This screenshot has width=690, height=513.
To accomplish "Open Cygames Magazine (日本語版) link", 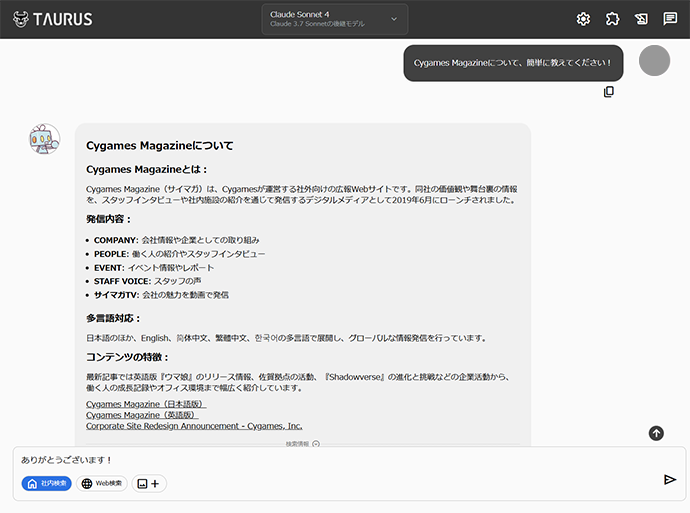I will click(x=146, y=404).
